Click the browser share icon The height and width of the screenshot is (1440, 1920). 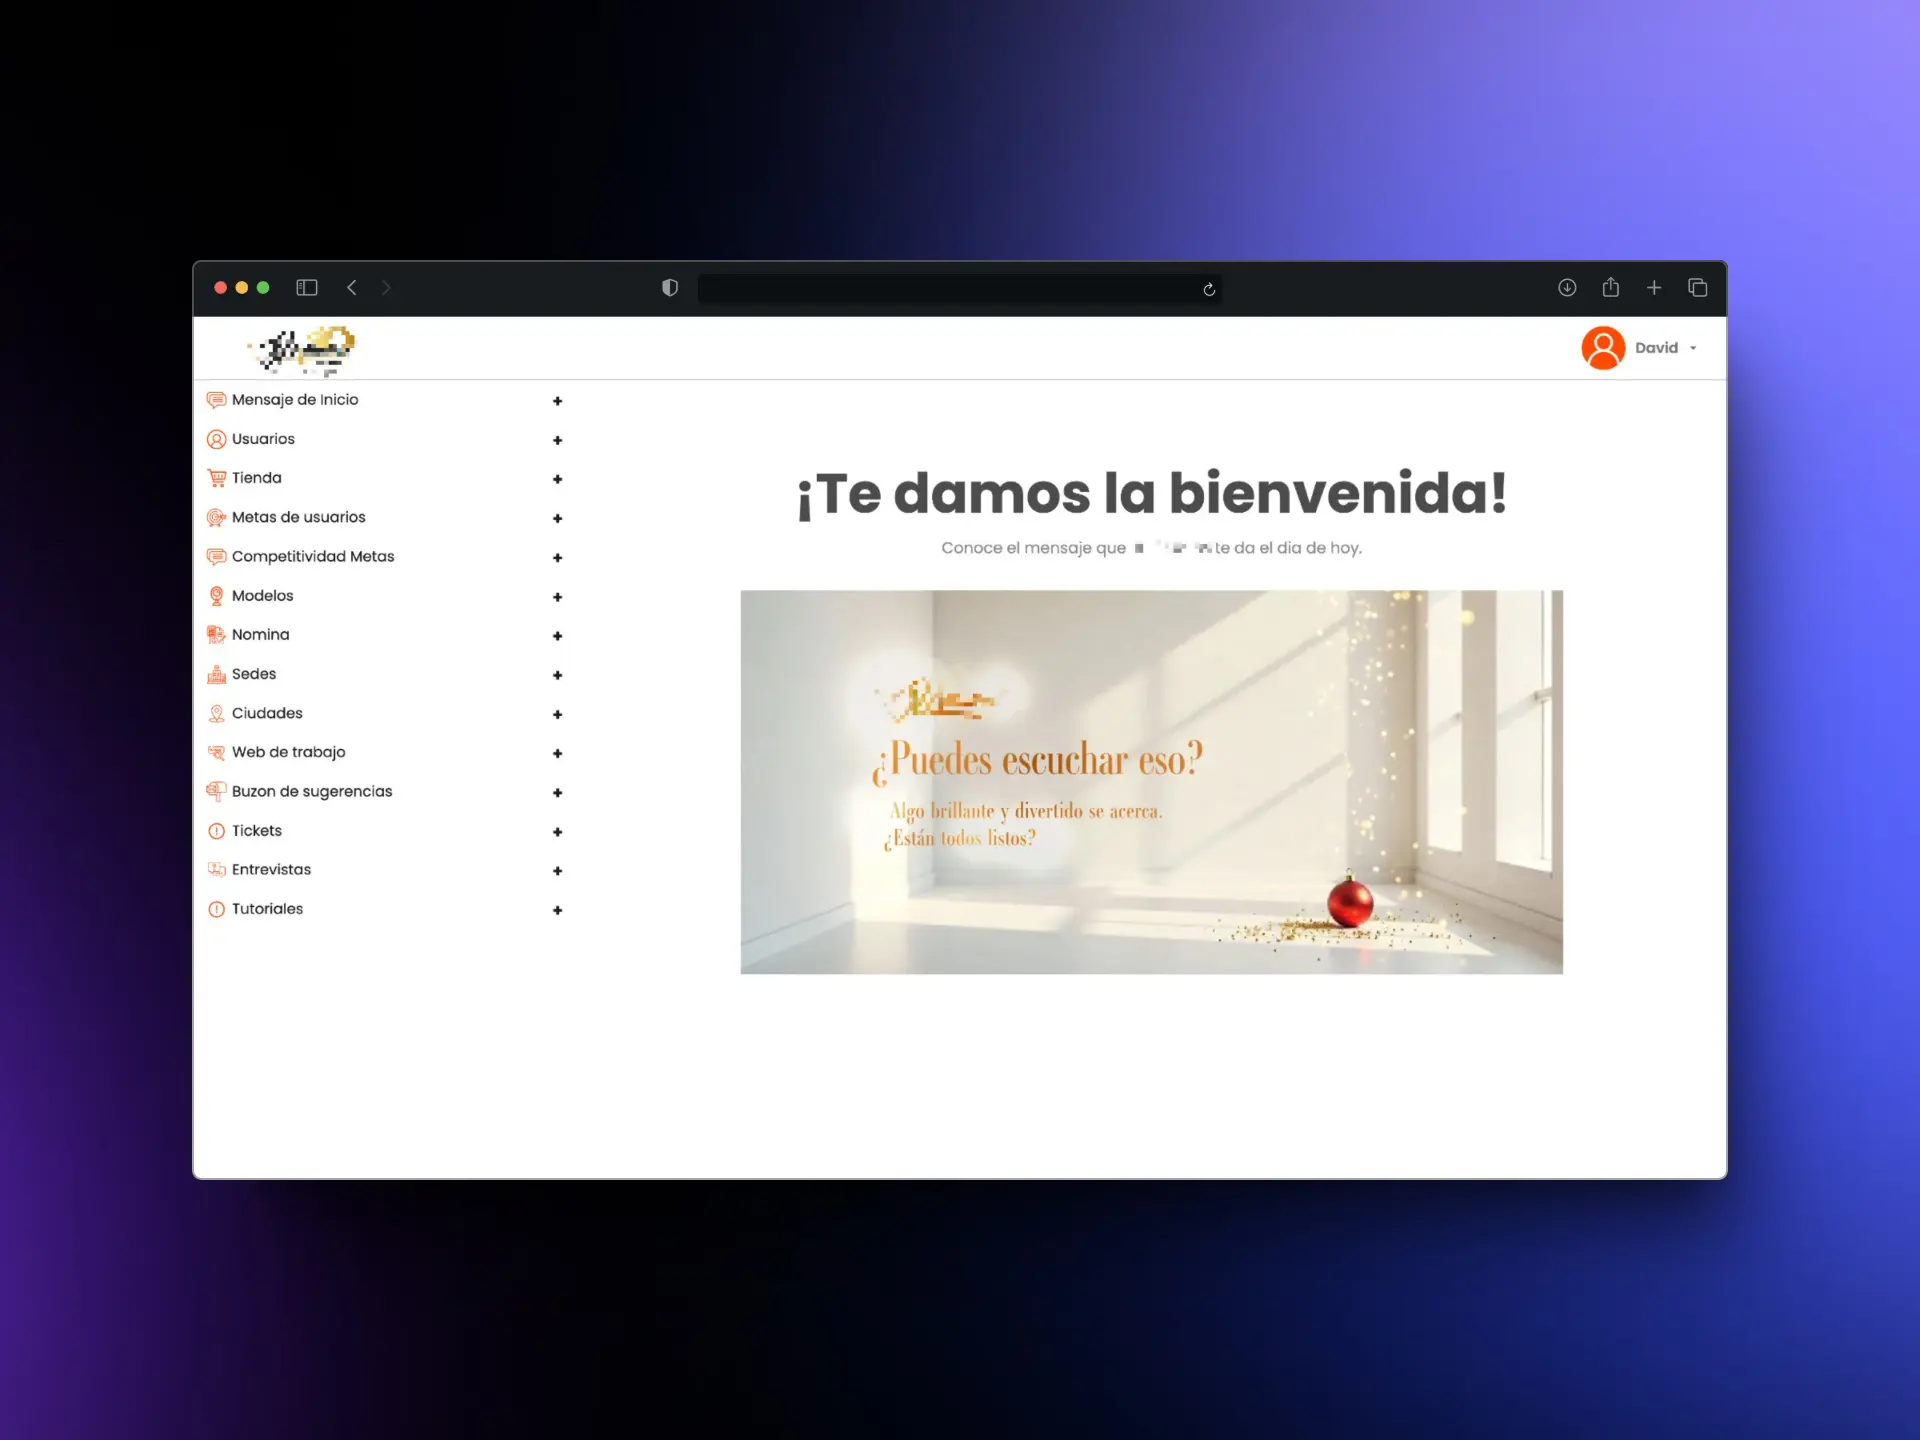(1610, 287)
